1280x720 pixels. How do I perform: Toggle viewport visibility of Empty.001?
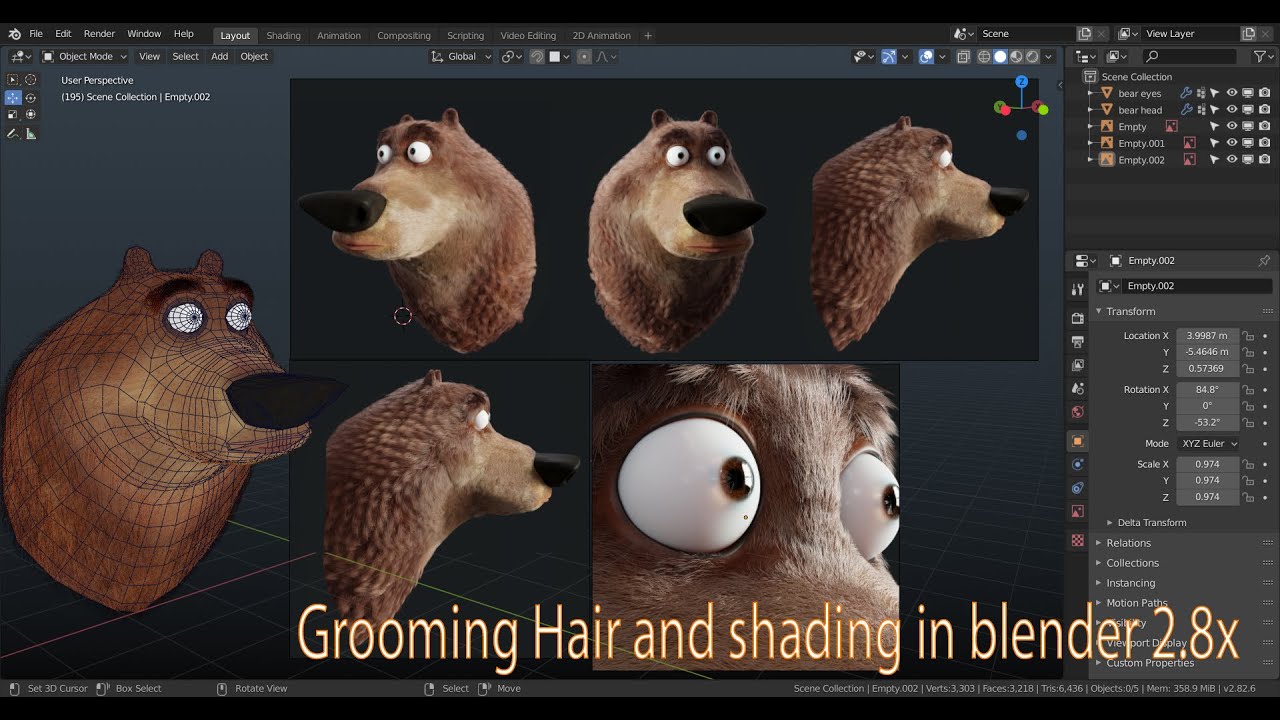[x=1232, y=143]
